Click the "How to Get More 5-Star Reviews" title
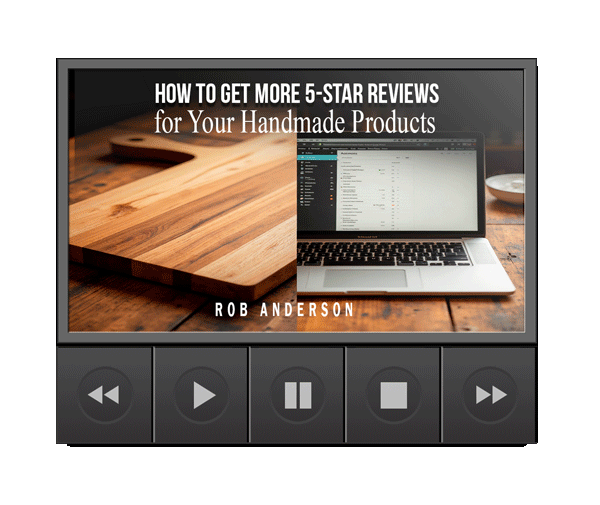Viewport: 600px width, 505px height. (x=297, y=94)
